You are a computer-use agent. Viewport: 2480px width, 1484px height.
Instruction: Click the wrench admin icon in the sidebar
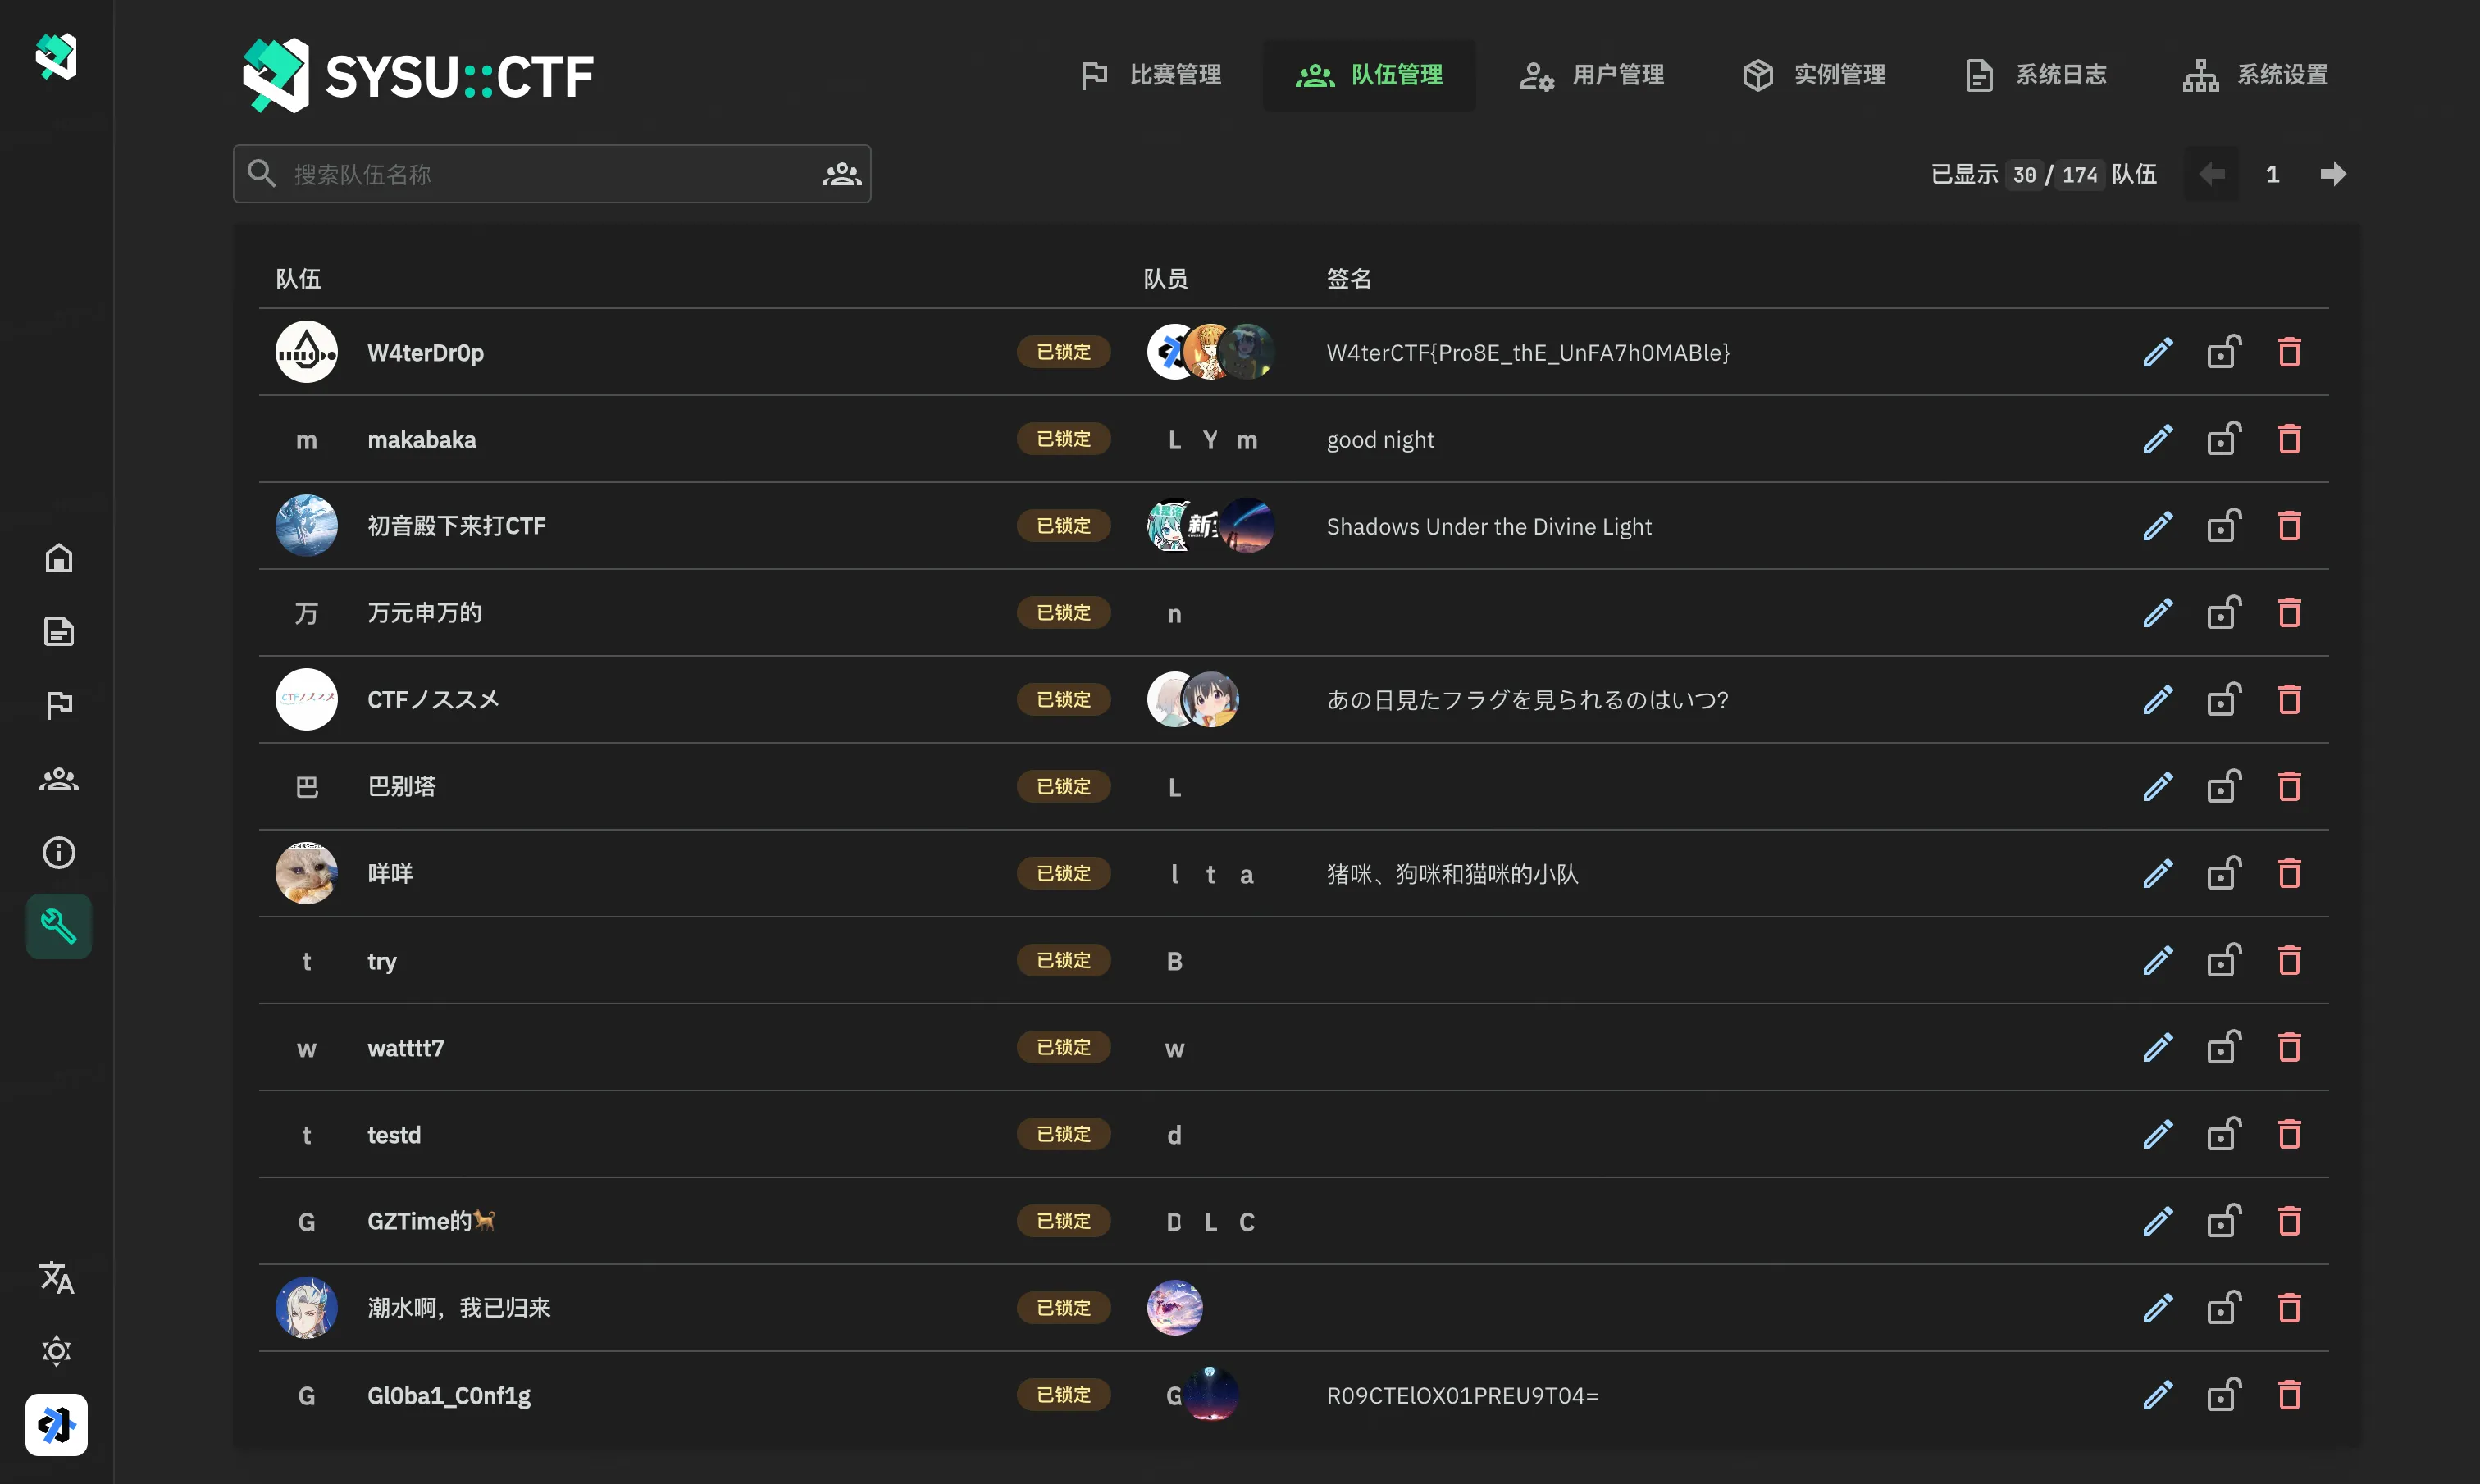[58, 926]
